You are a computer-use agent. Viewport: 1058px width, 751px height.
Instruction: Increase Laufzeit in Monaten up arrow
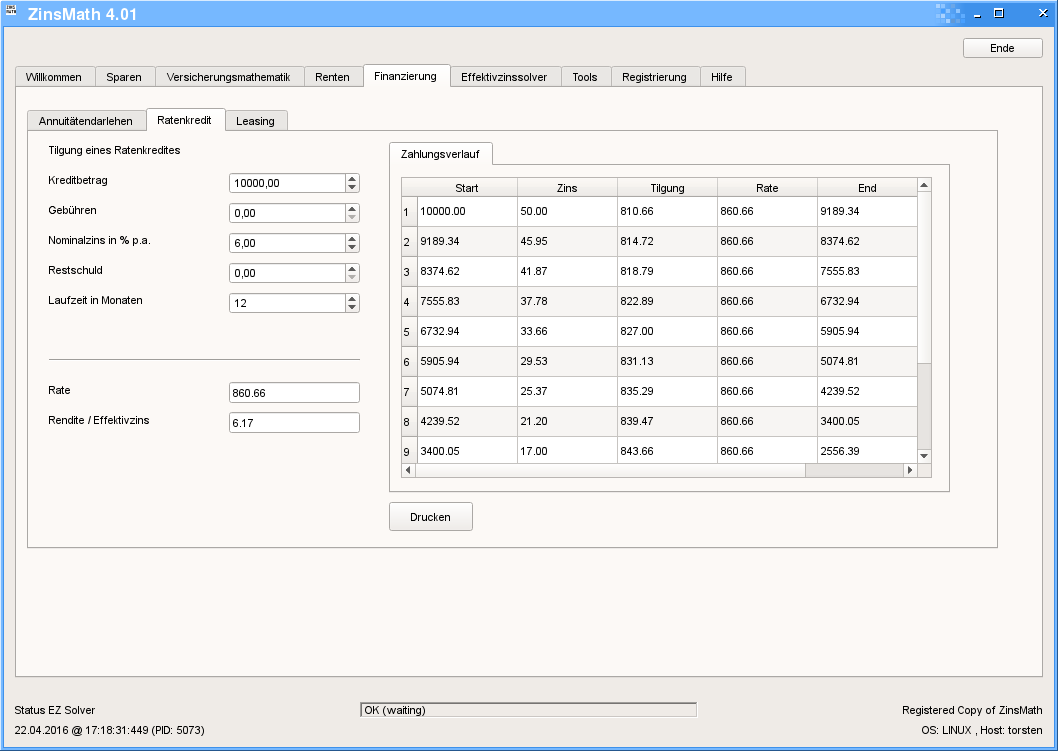pyautogui.click(x=352, y=299)
